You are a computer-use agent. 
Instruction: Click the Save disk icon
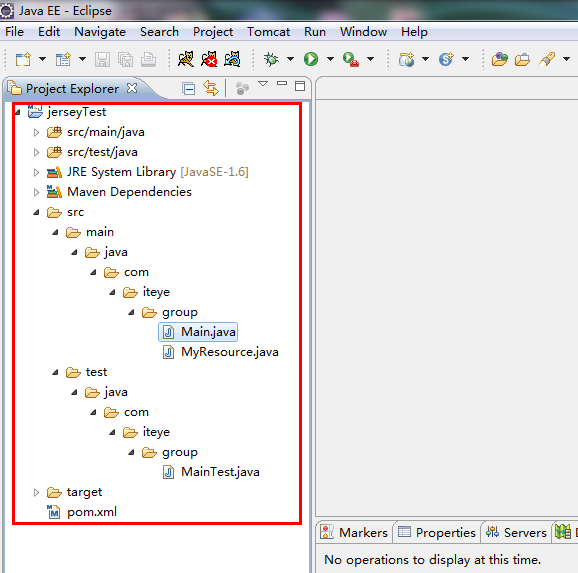point(102,59)
